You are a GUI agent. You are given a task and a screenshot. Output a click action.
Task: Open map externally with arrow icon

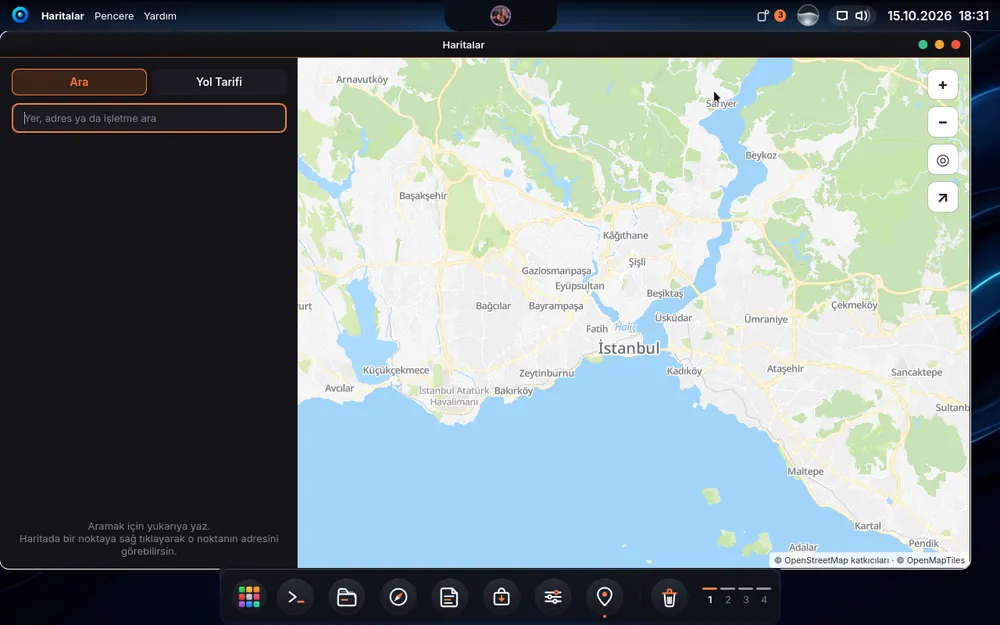click(x=943, y=198)
